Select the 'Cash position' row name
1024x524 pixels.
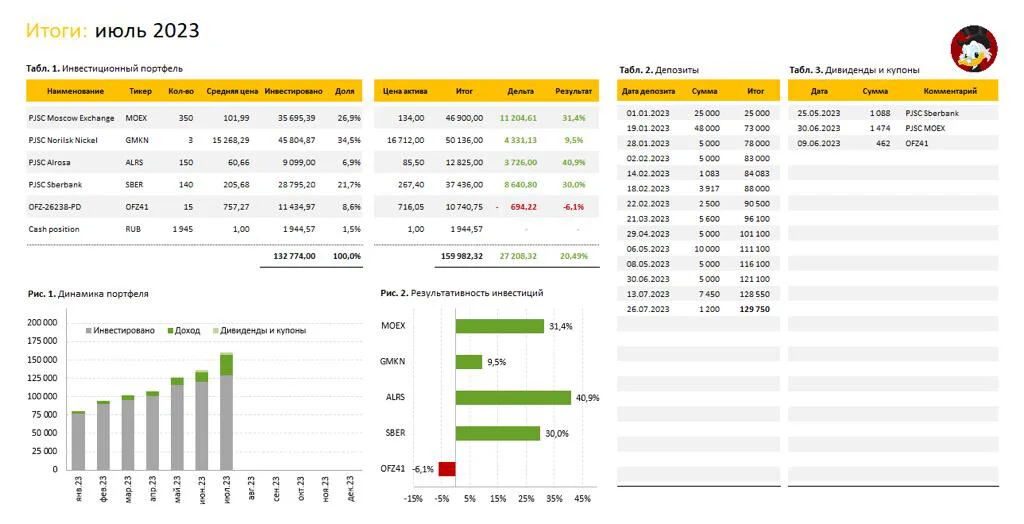pos(54,229)
